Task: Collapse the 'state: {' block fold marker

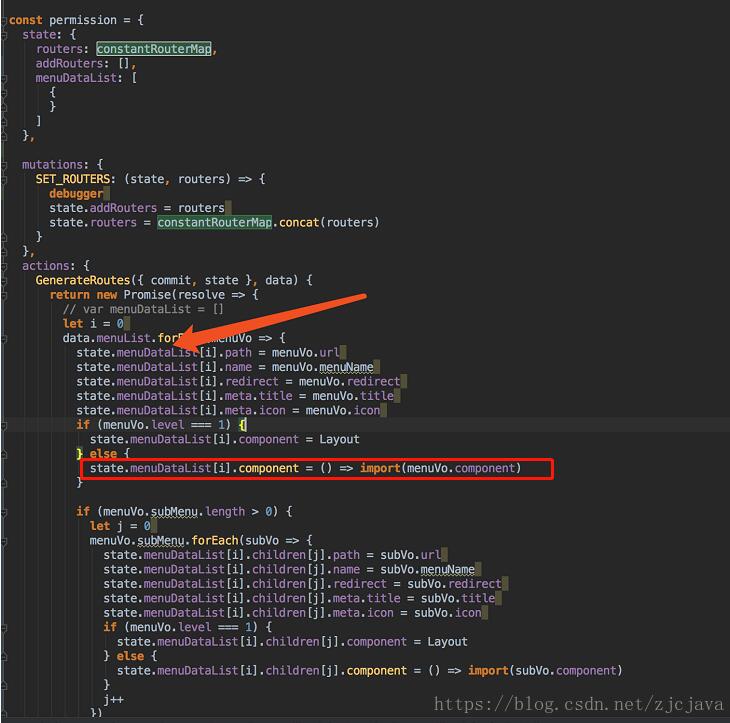Action: (4, 35)
